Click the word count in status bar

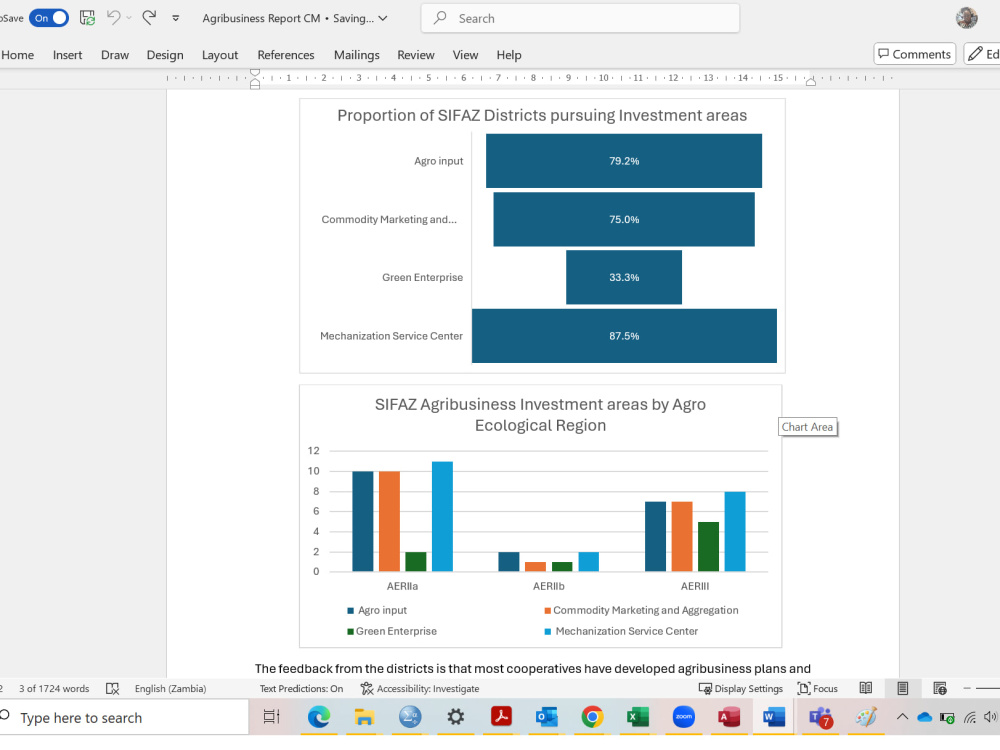(x=54, y=689)
